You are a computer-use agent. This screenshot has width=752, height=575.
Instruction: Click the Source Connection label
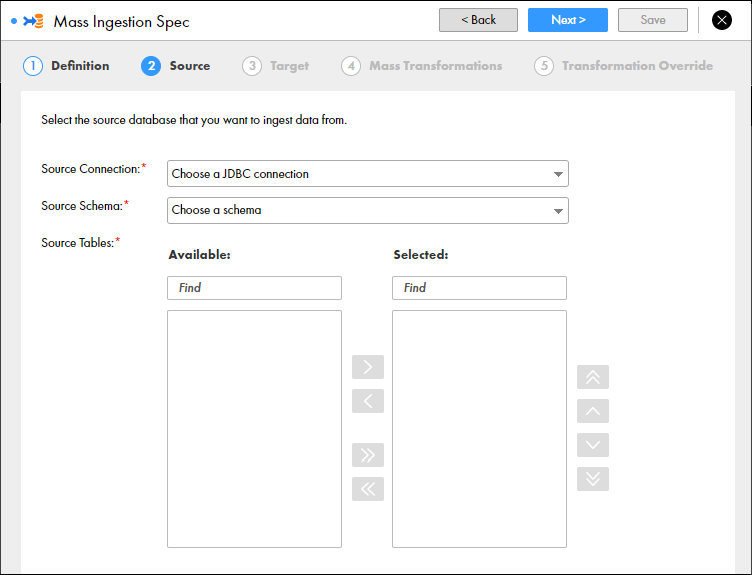[x=93, y=169]
